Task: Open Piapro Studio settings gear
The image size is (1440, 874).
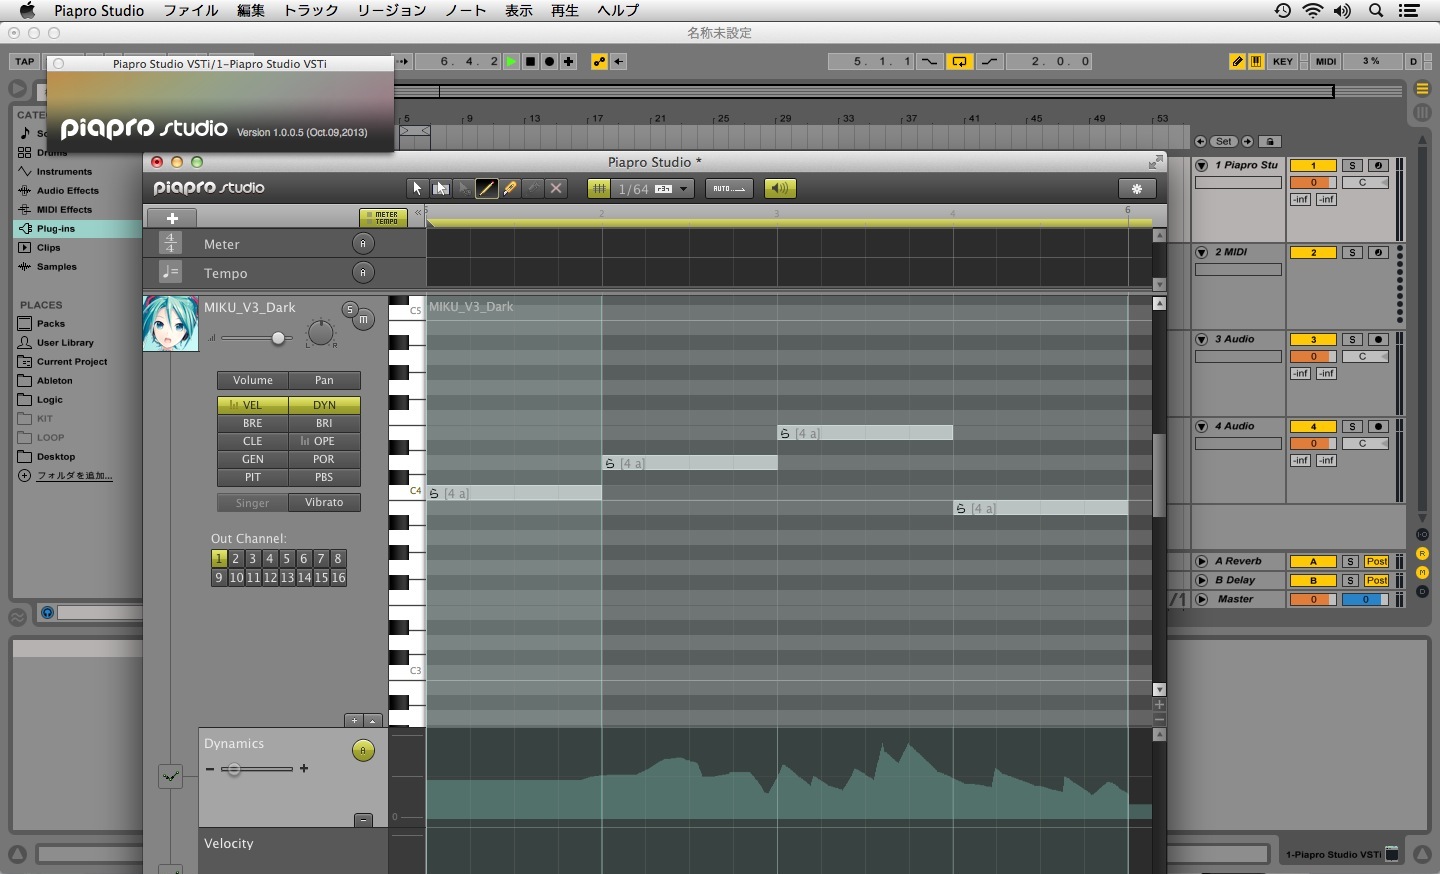Action: (x=1137, y=188)
